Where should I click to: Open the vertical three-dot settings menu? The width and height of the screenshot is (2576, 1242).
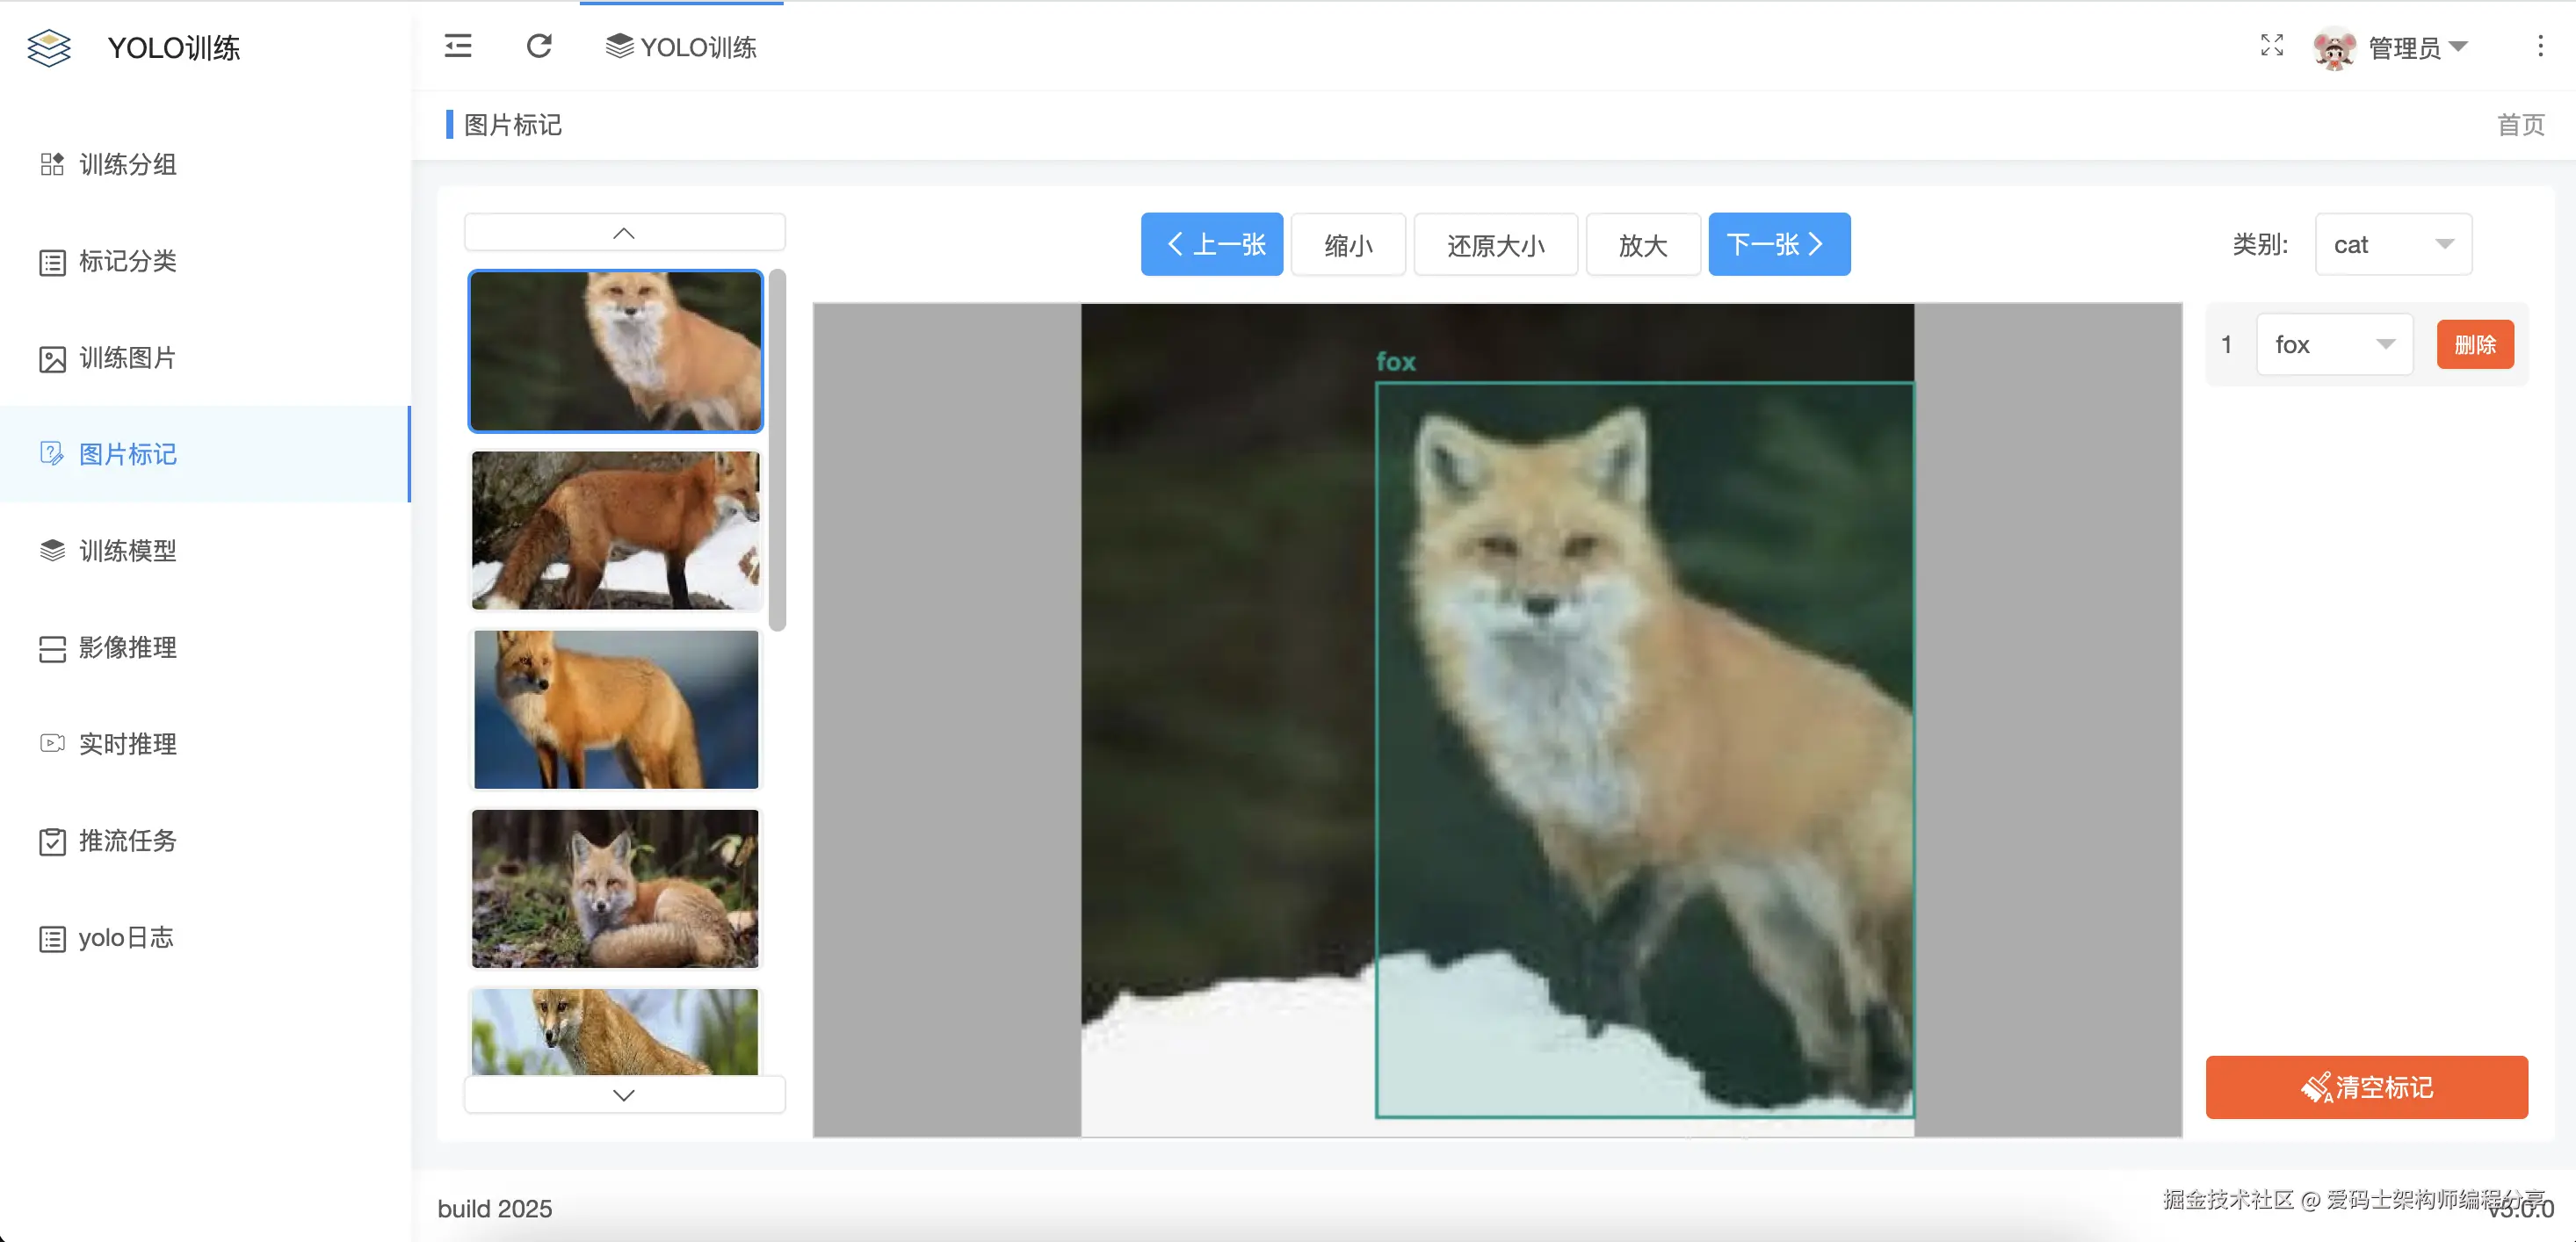point(2540,46)
